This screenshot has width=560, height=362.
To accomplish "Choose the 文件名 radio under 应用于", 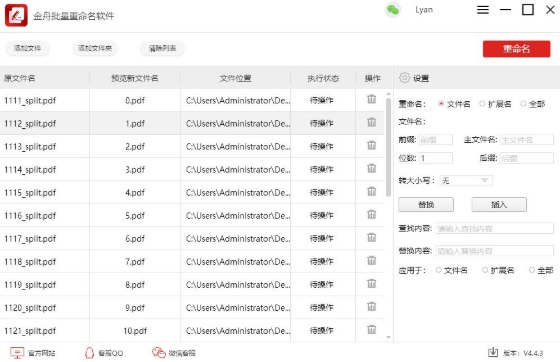I will coord(439,270).
